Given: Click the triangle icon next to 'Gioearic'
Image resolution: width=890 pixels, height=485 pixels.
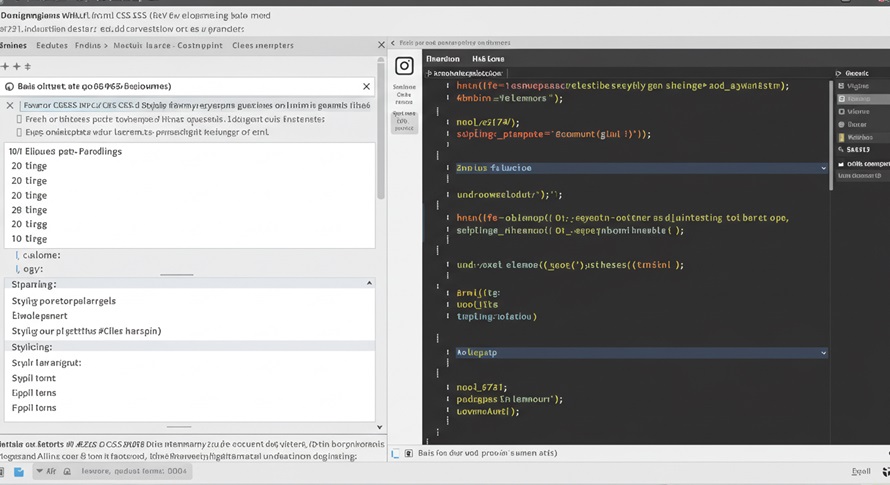Looking at the screenshot, I should [x=838, y=73].
